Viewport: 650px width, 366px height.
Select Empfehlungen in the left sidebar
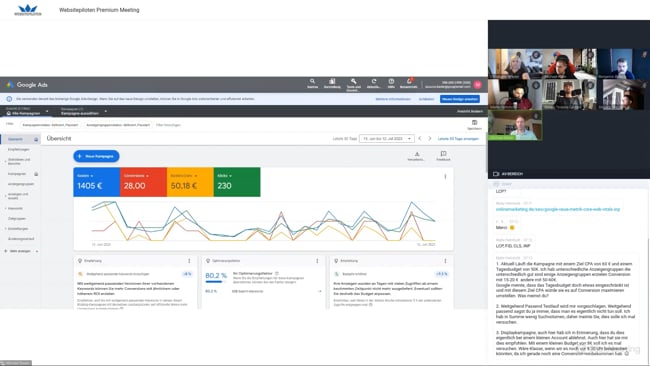(19, 149)
